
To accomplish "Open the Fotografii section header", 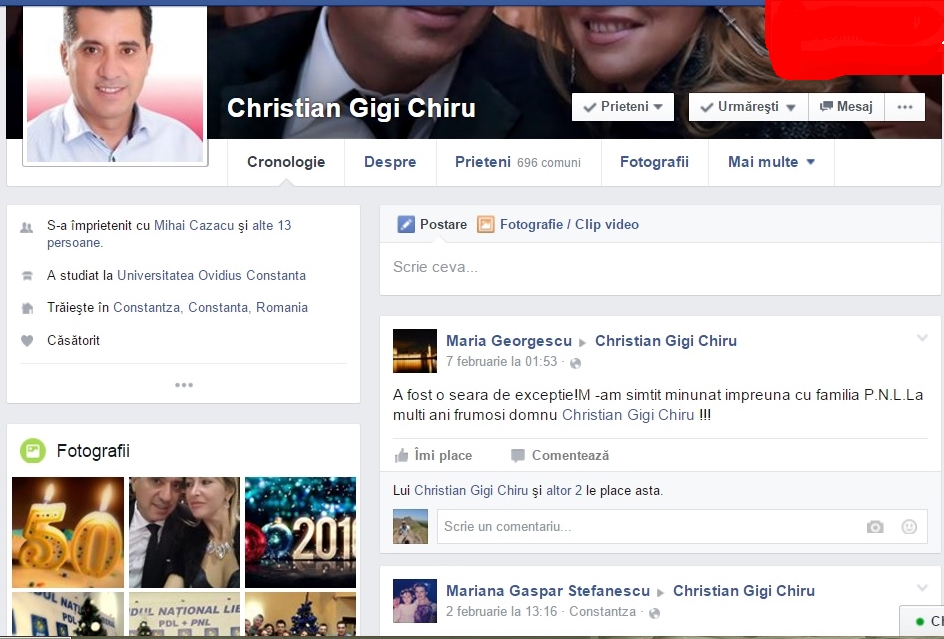I will tap(93, 451).
